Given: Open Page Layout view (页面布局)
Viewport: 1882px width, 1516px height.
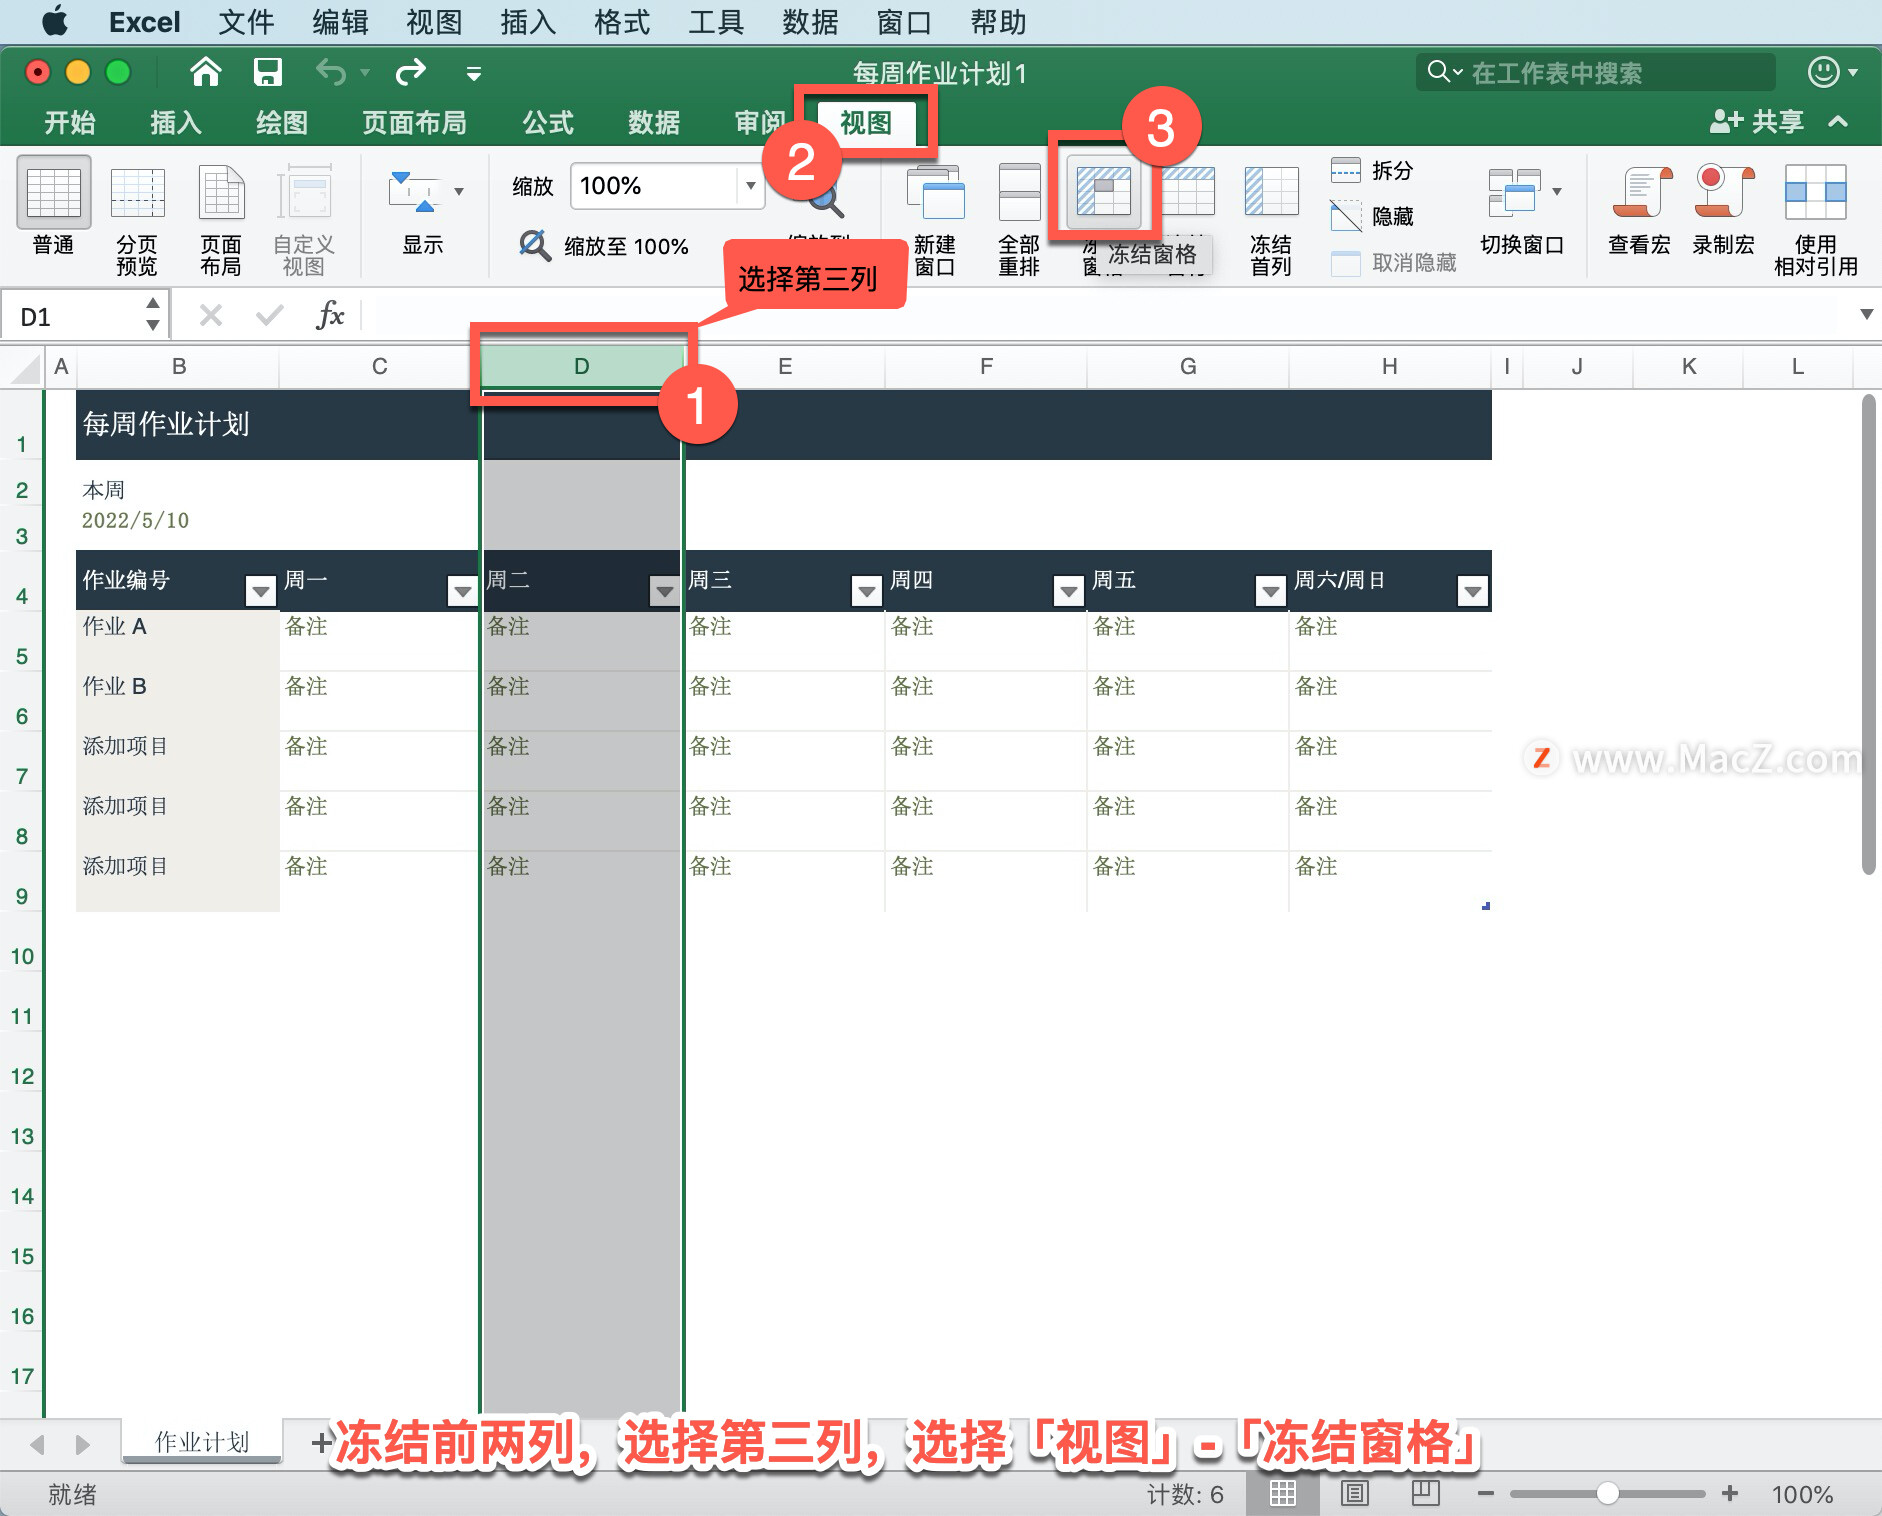Looking at the screenshot, I should pos(221,193).
